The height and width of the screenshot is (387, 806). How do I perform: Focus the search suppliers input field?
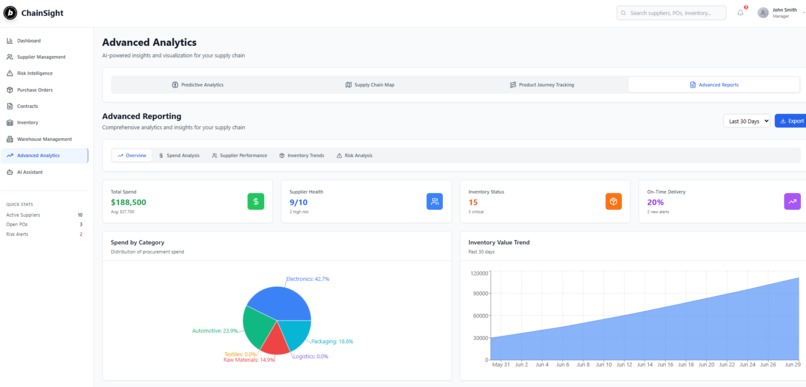(x=671, y=13)
